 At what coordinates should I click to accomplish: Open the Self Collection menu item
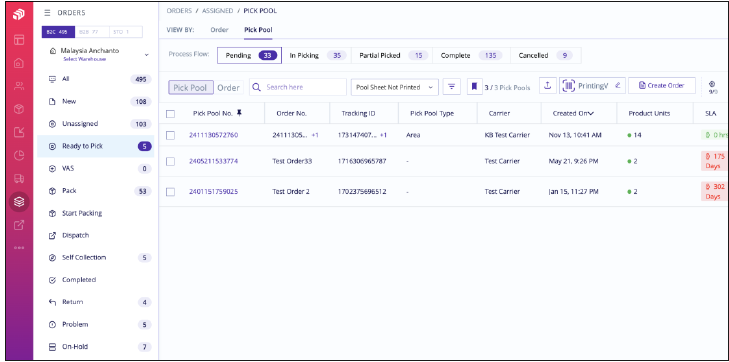click(x=95, y=257)
